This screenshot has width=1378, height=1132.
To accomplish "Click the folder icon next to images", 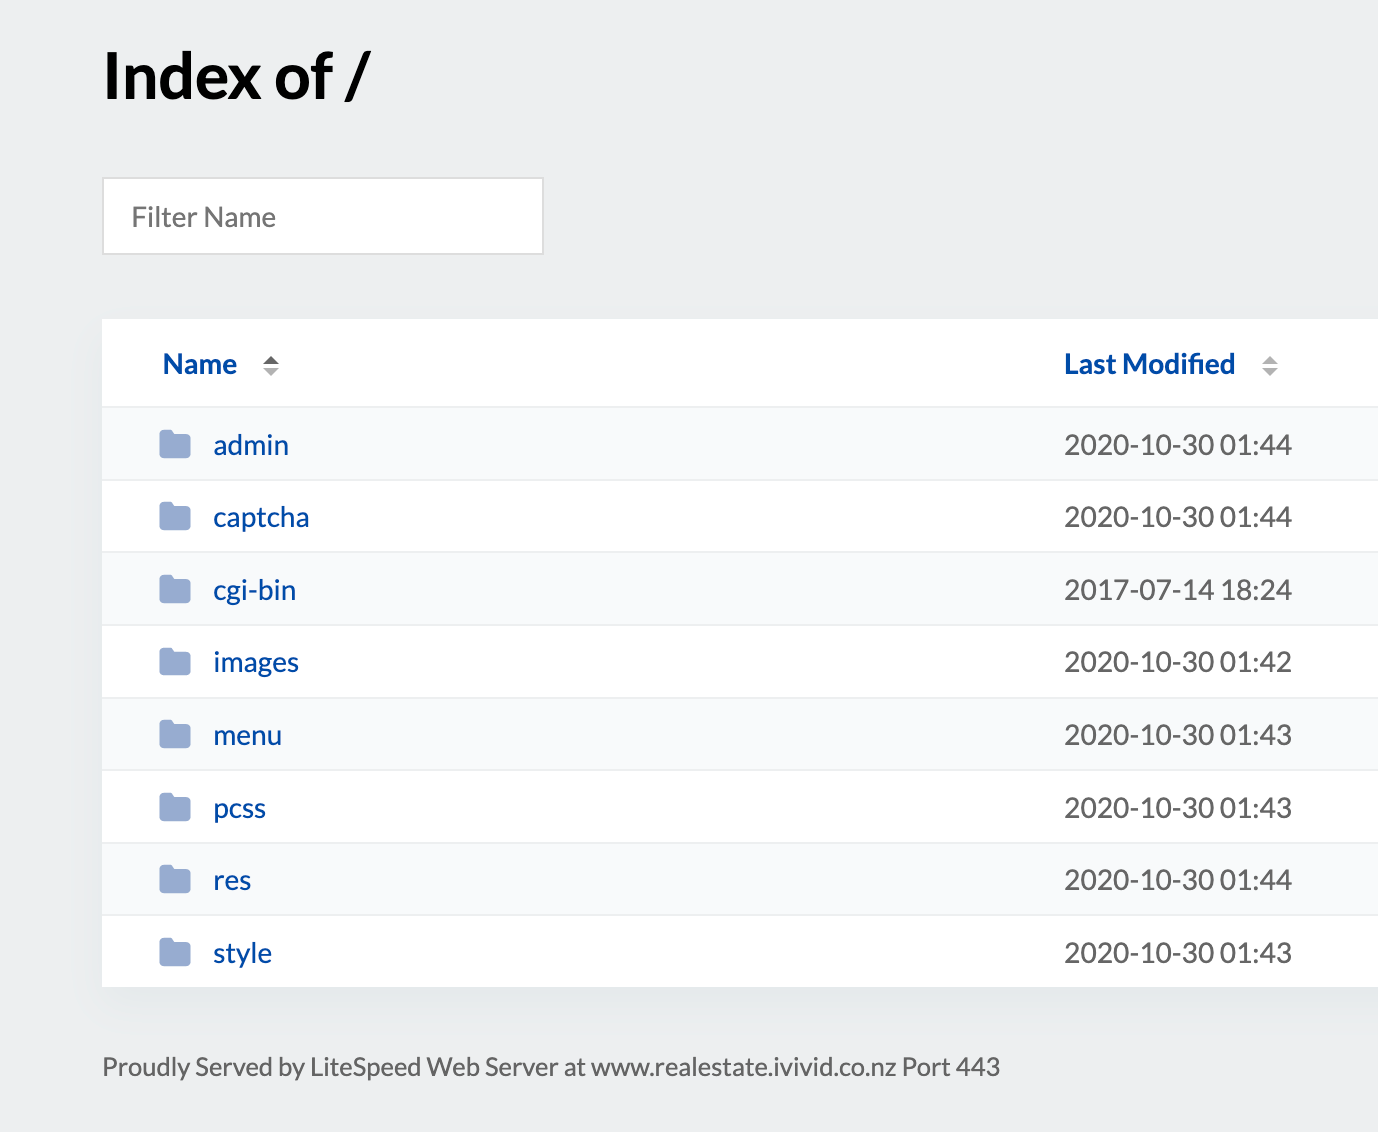I will (x=175, y=662).
